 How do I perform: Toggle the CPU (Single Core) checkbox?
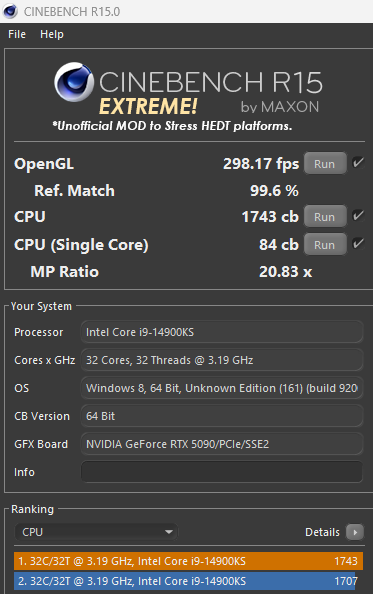(358, 244)
